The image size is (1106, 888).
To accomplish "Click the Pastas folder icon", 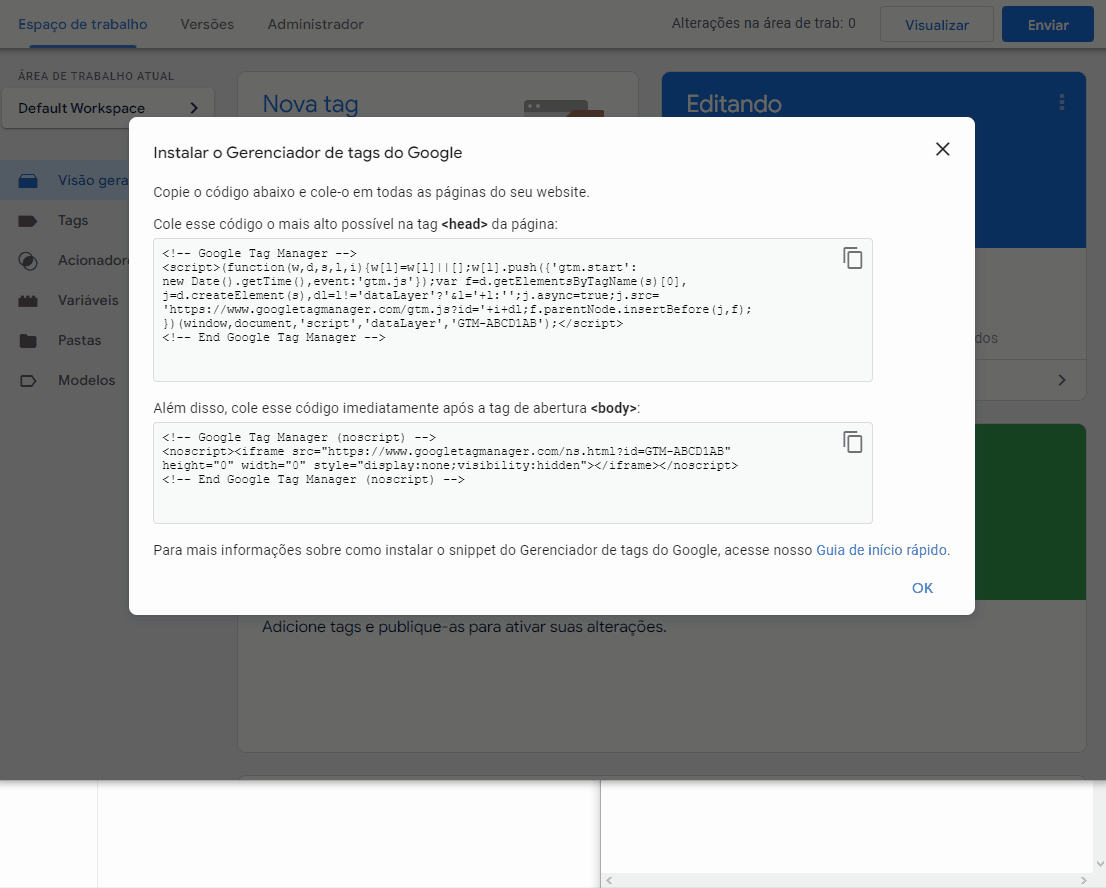I will point(28,341).
